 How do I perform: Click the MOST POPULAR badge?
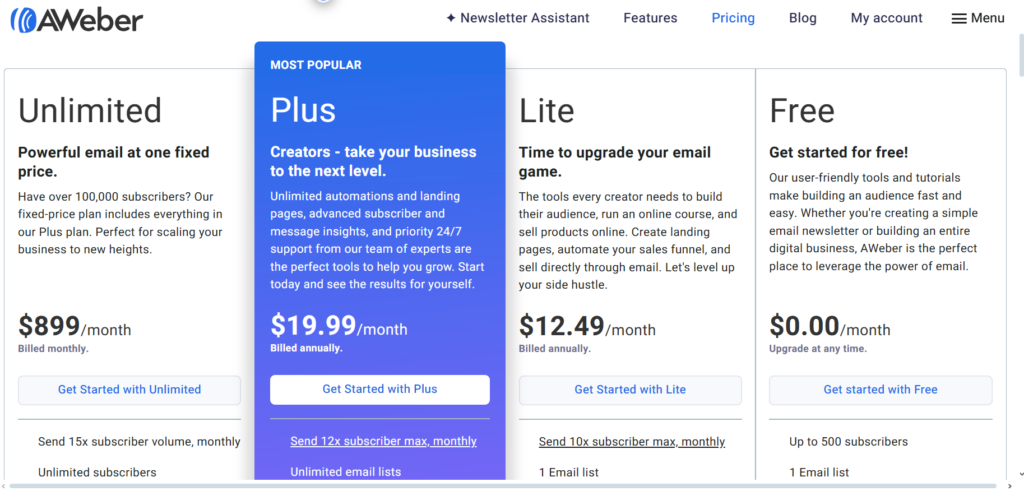pyautogui.click(x=315, y=65)
